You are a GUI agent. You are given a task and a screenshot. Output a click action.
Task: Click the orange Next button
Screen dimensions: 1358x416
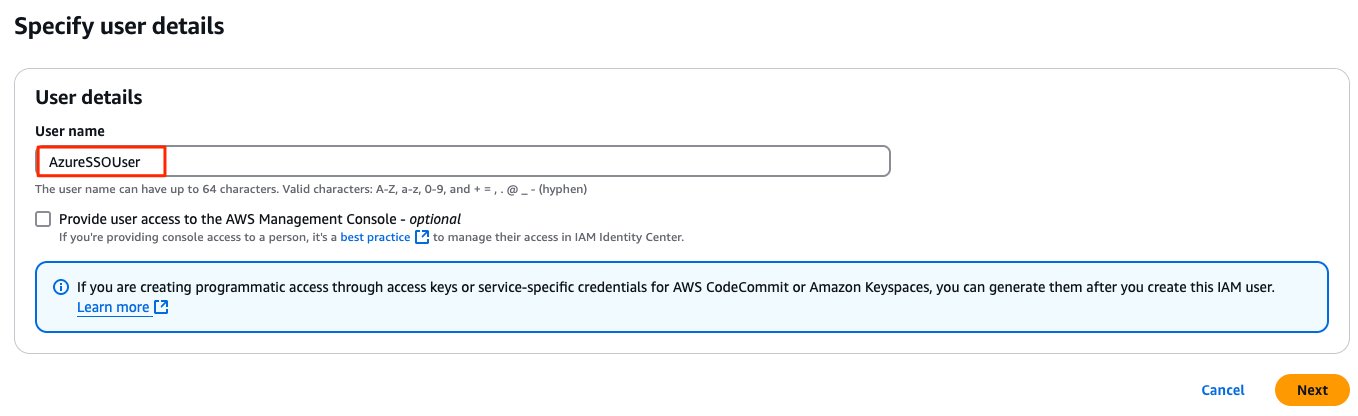1312,390
